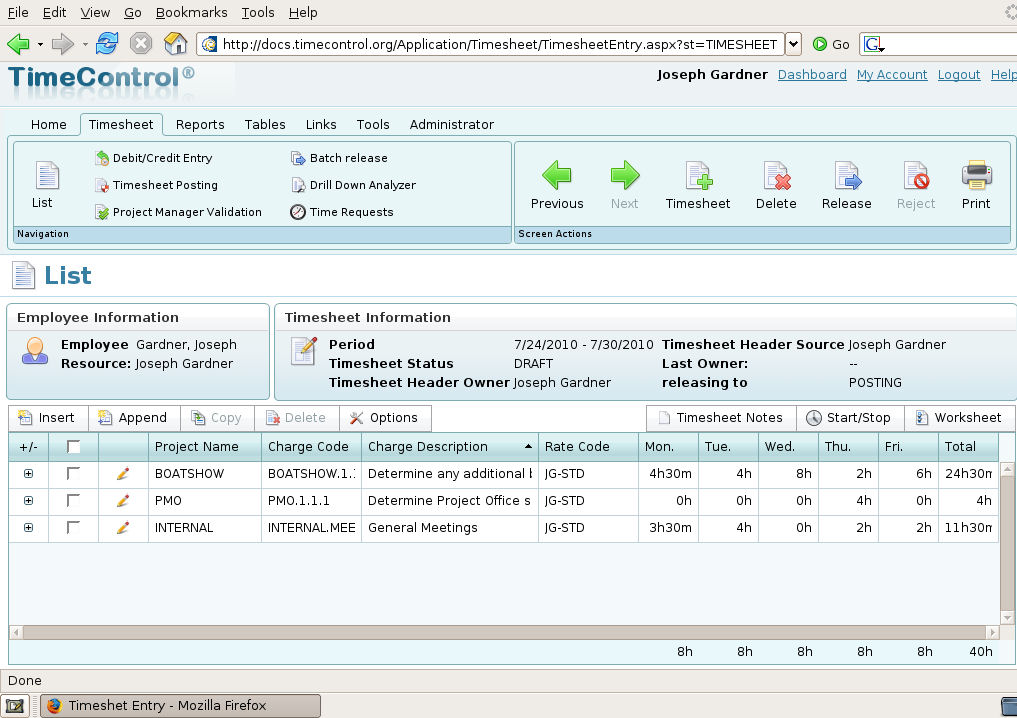Check the BOATSHOW row checkbox
The width and height of the screenshot is (1017, 718).
point(73,473)
